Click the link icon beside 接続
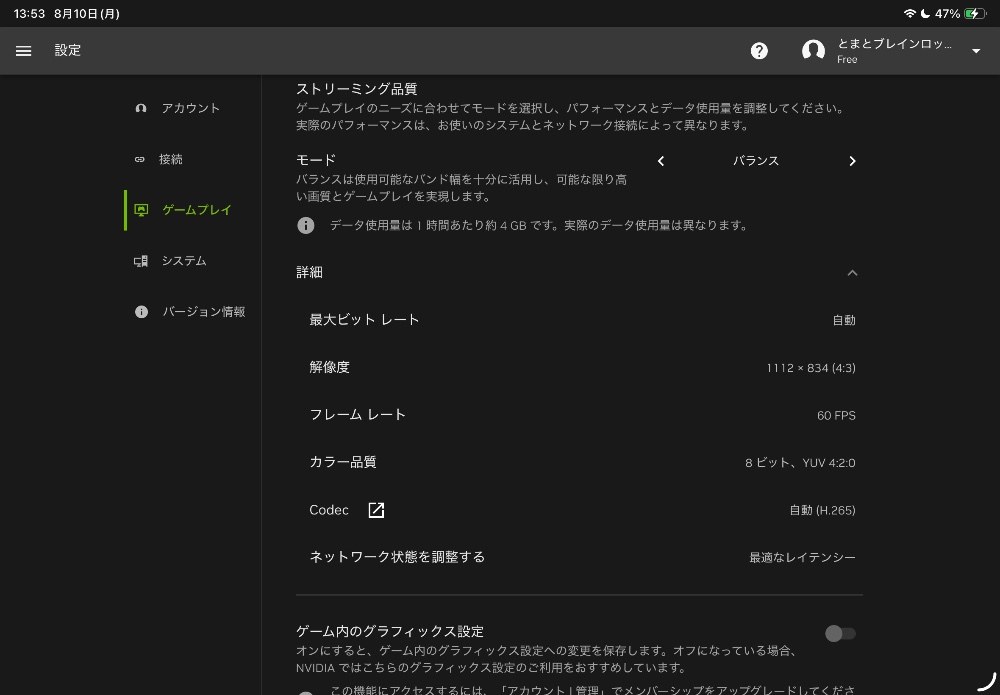Viewport: 1000px width, 695px height. [140, 159]
